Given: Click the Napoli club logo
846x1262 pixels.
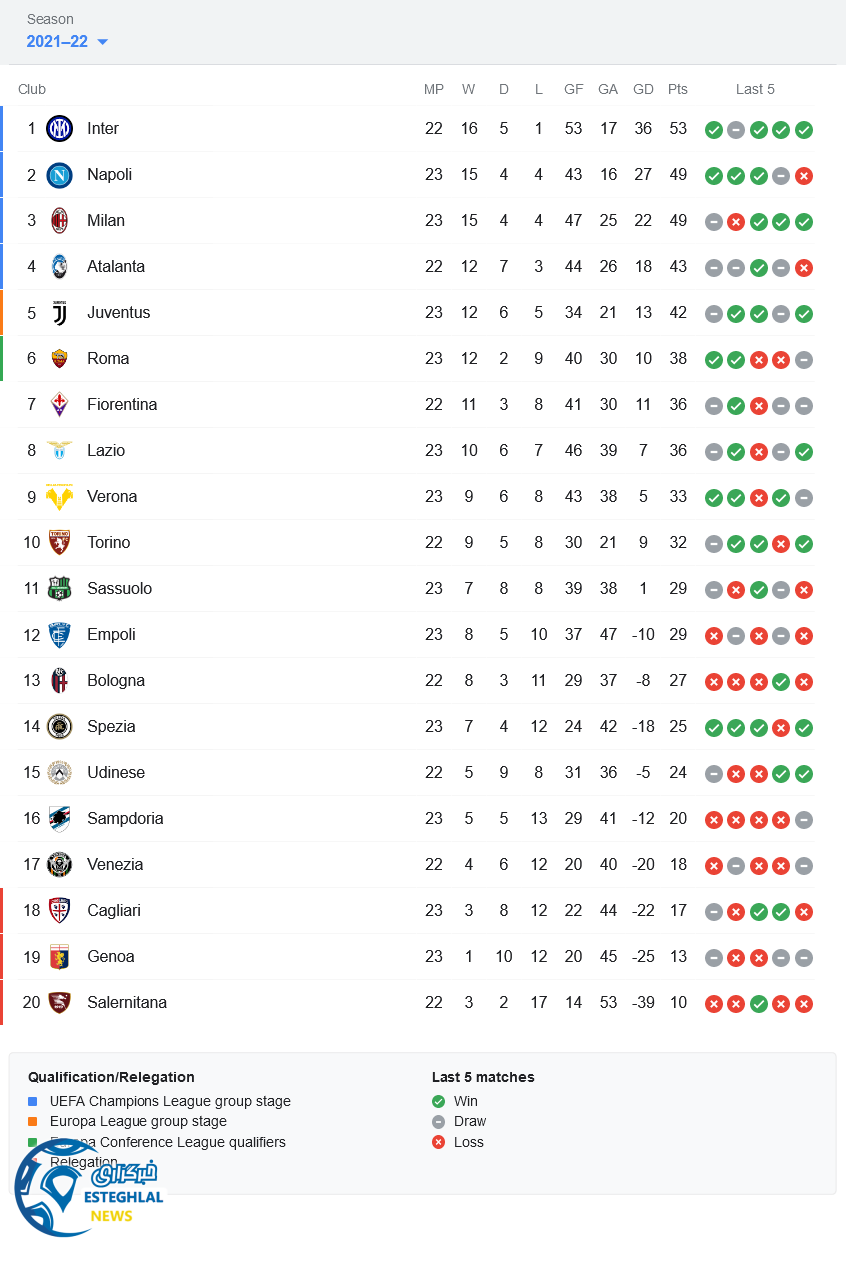Looking at the screenshot, I should [60, 175].
